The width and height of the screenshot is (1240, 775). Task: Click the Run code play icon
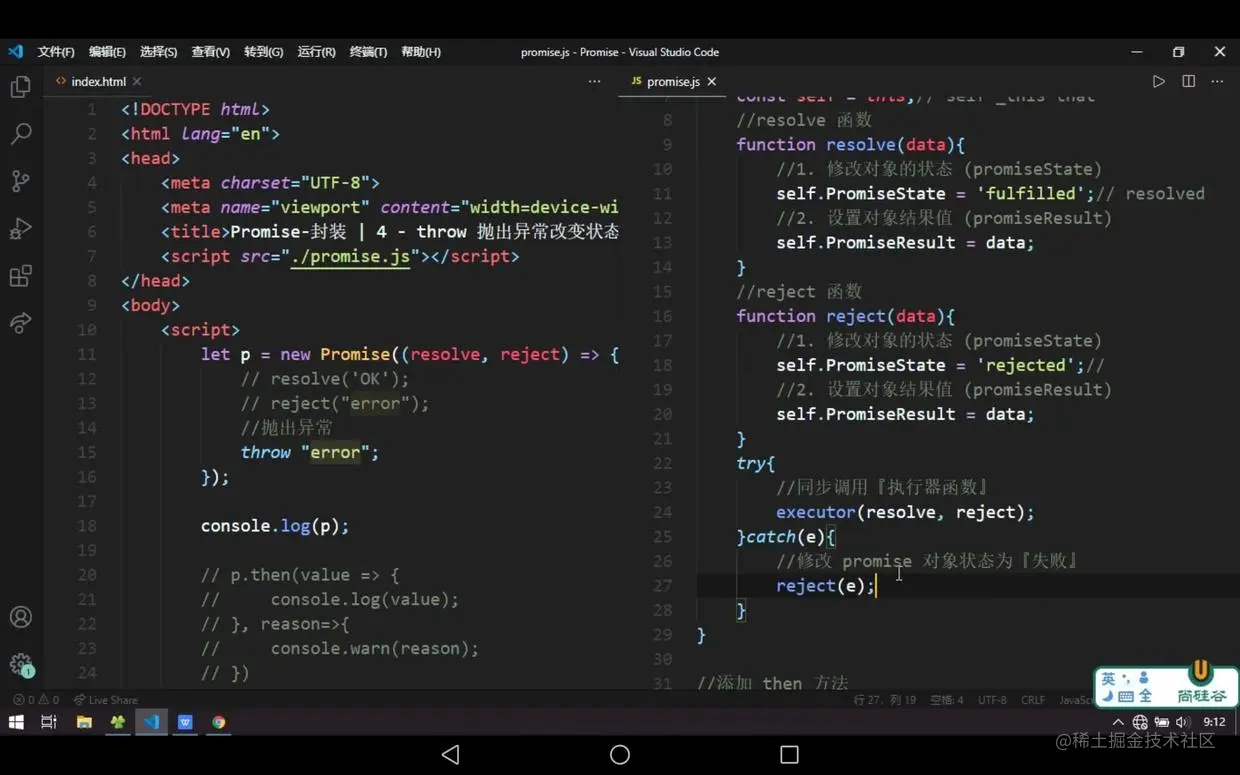pyautogui.click(x=1158, y=81)
